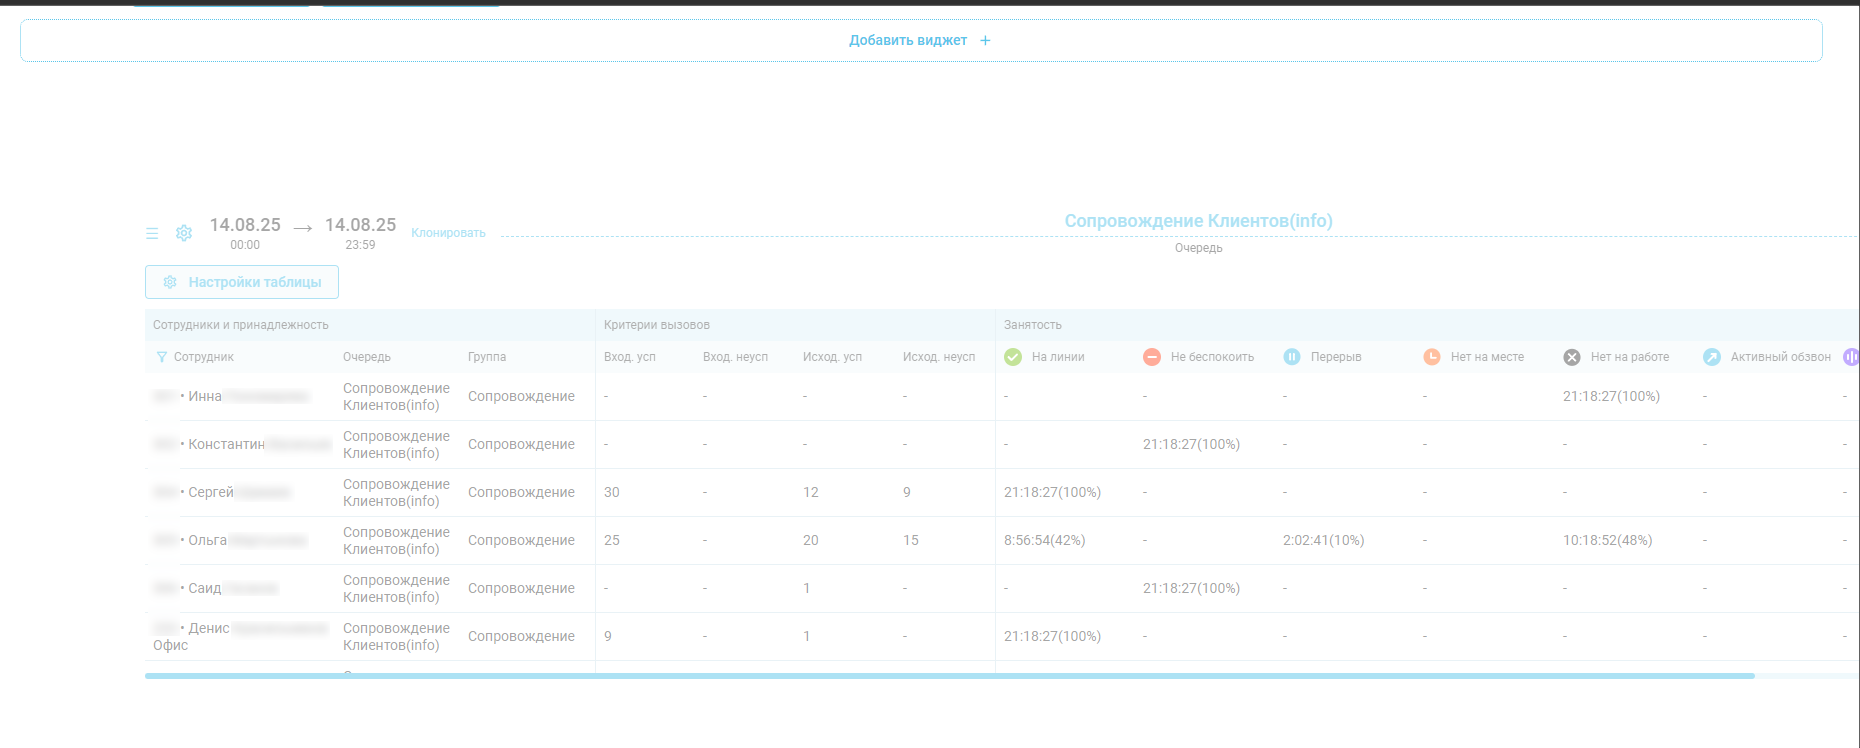
Task: Click the horizontal scrollbar below the table
Action: coord(950,676)
